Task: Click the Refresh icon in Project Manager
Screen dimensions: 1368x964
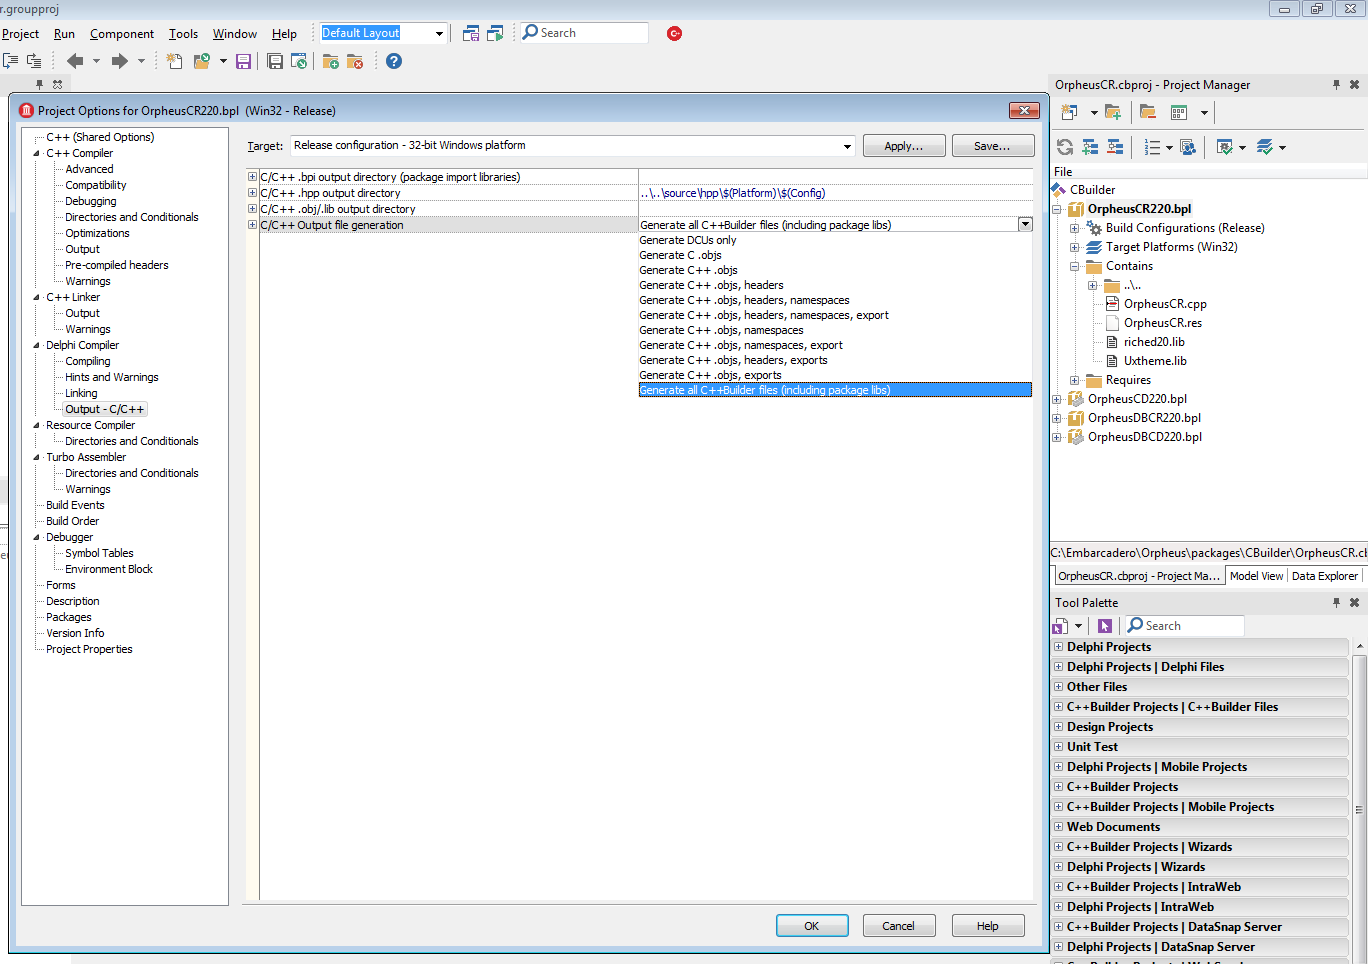Action: click(1065, 147)
